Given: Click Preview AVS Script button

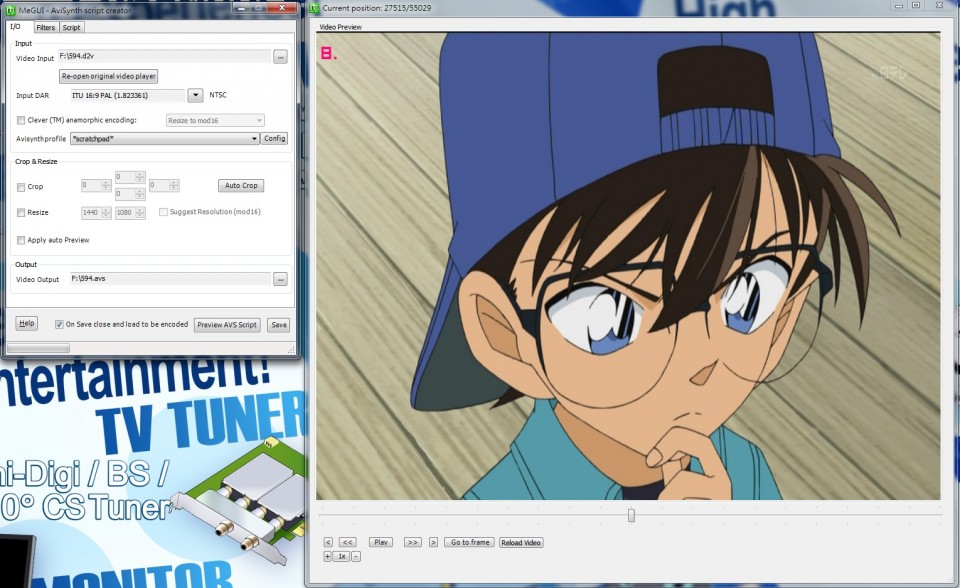Looking at the screenshot, I should (227, 325).
